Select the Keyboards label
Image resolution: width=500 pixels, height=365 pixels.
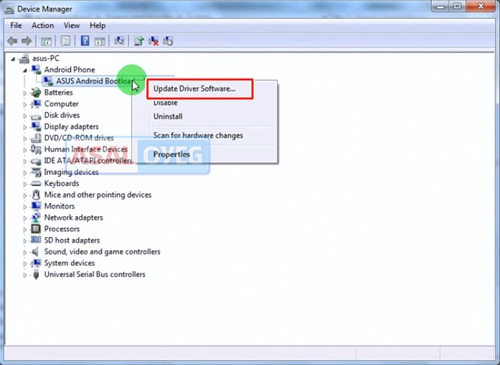pyautogui.click(x=62, y=183)
